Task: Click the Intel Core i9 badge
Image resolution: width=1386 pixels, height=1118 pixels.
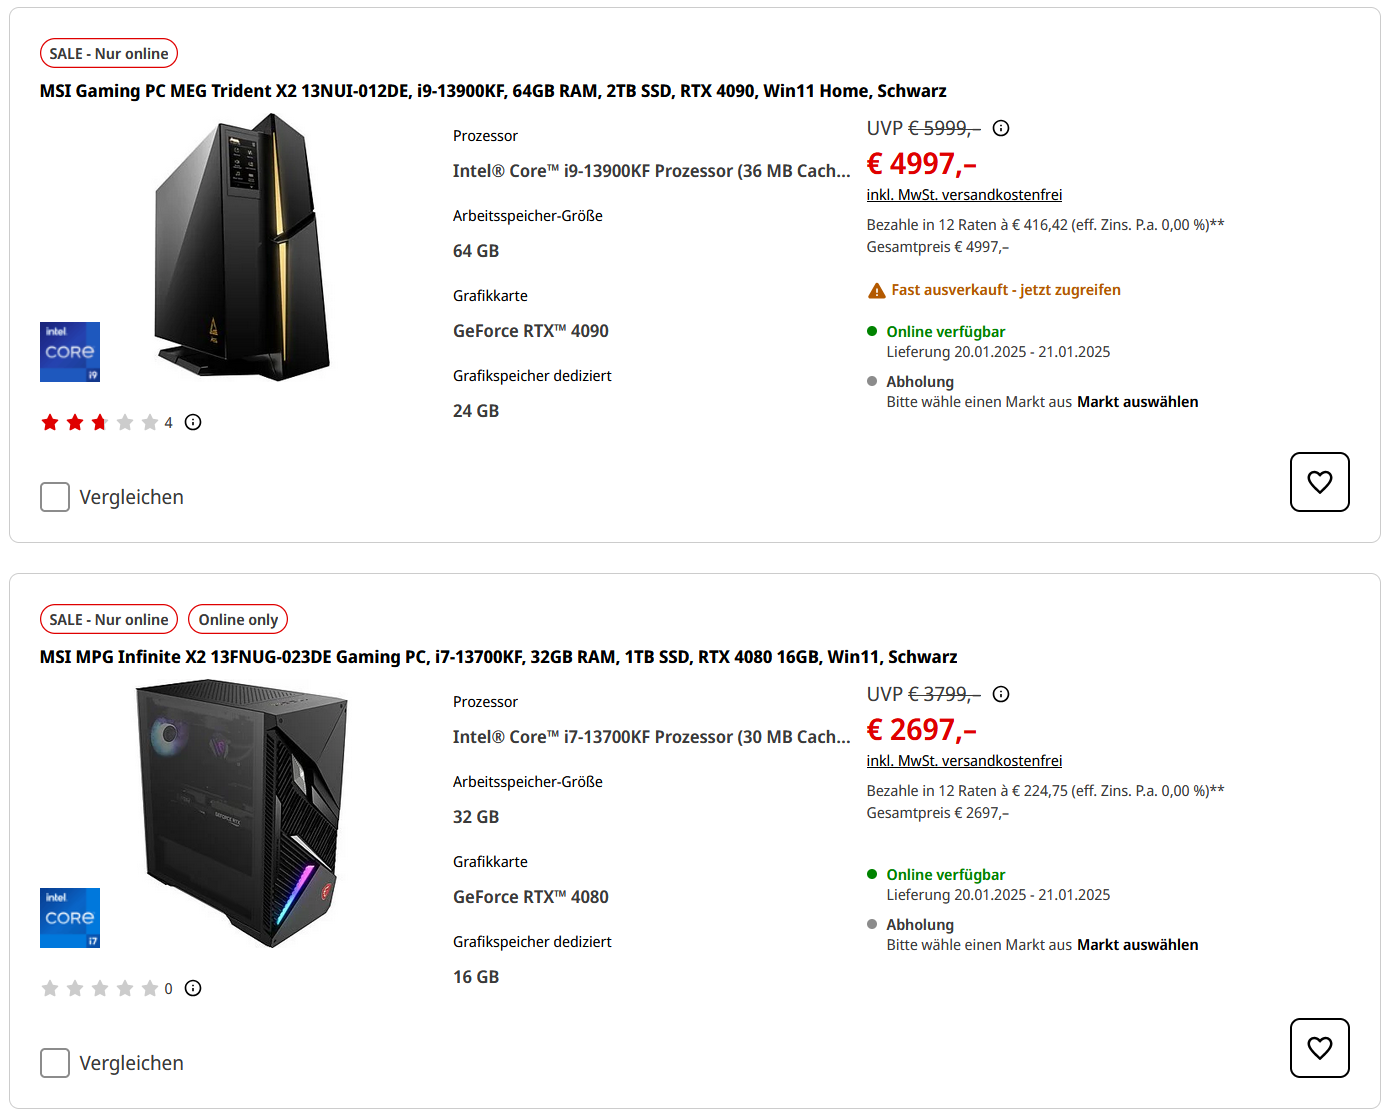Action: tap(70, 352)
